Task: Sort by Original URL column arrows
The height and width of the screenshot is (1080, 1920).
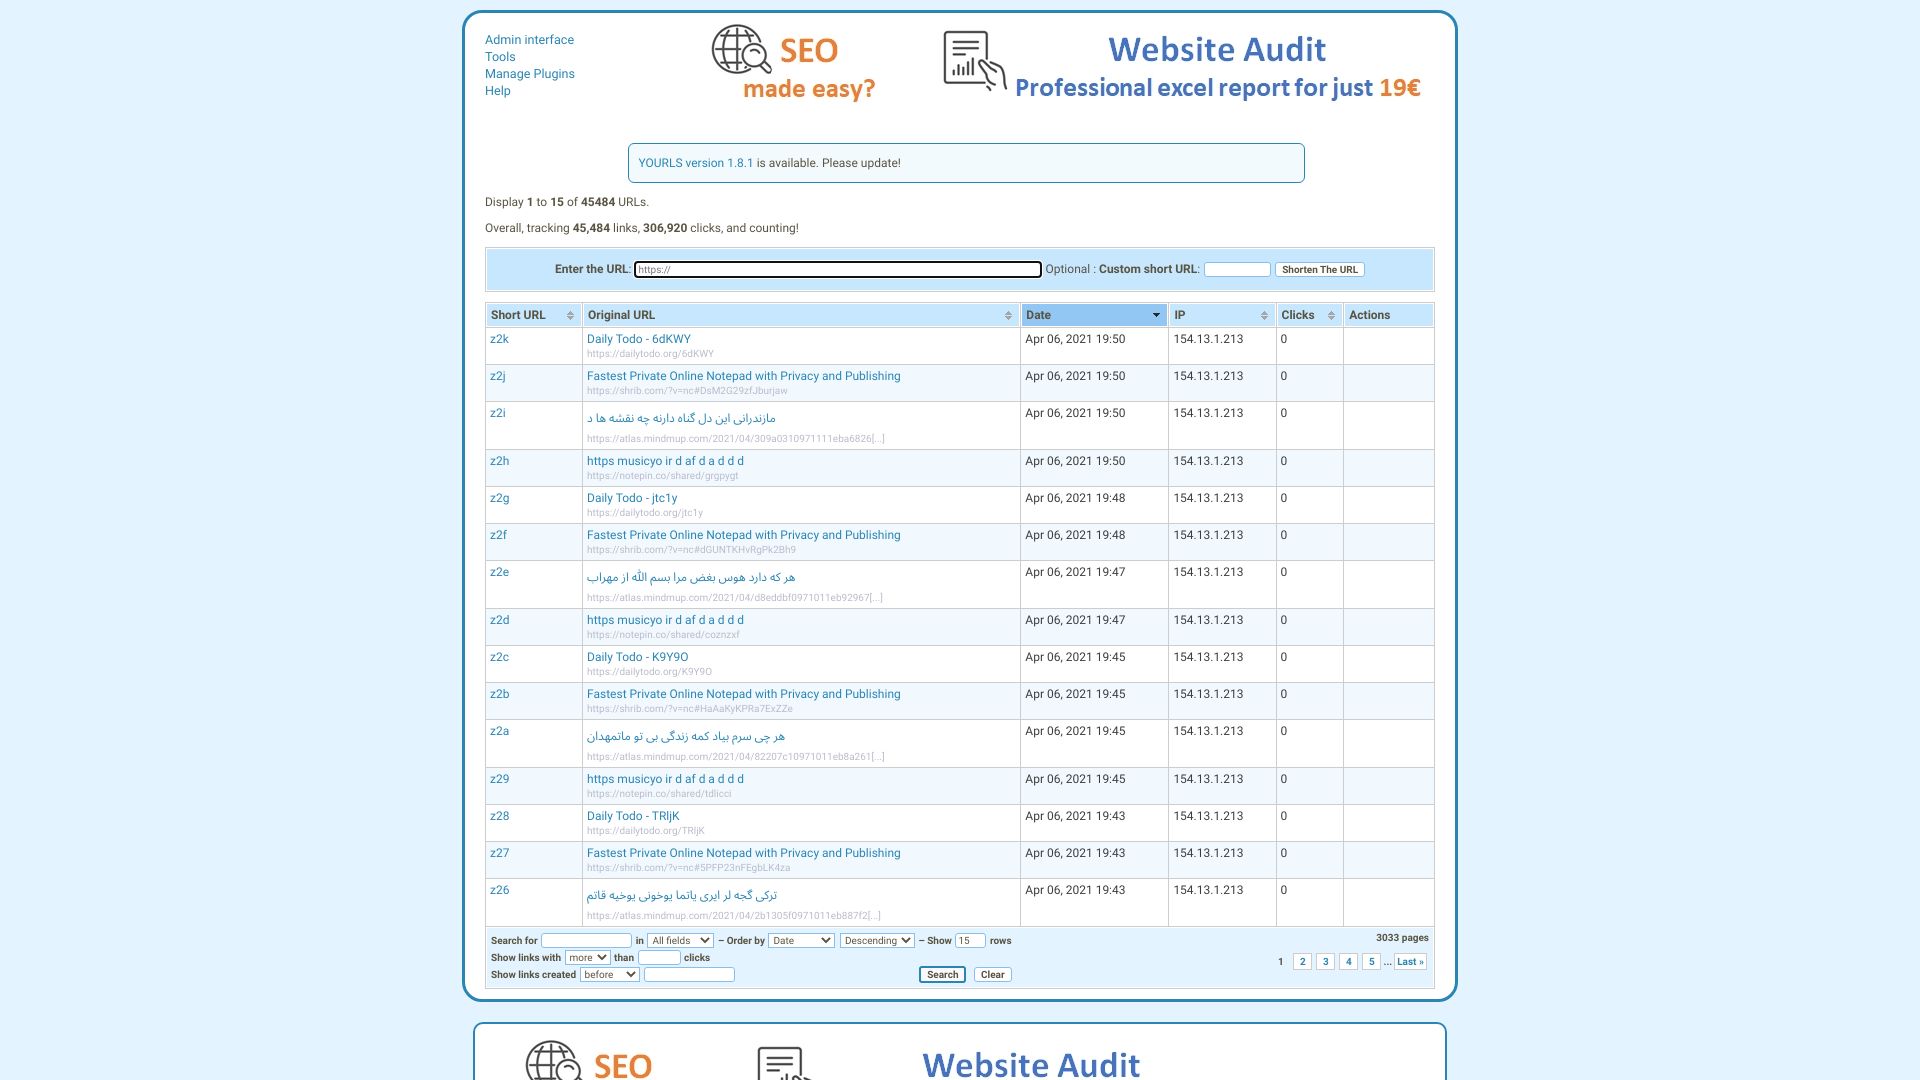Action: pos(1008,316)
